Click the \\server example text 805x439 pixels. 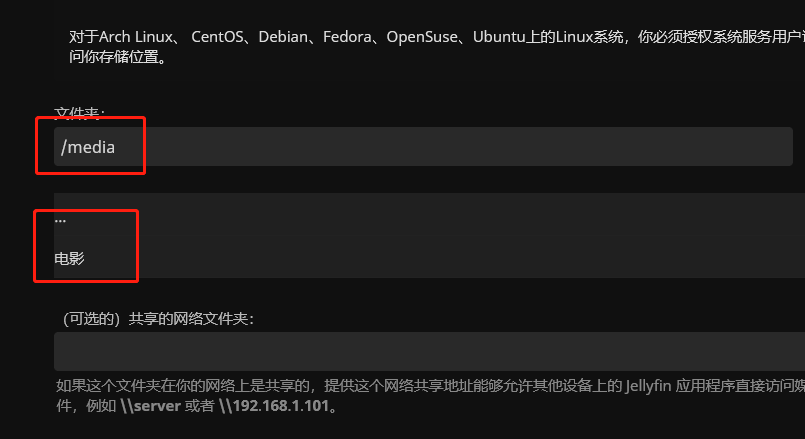pos(150,407)
